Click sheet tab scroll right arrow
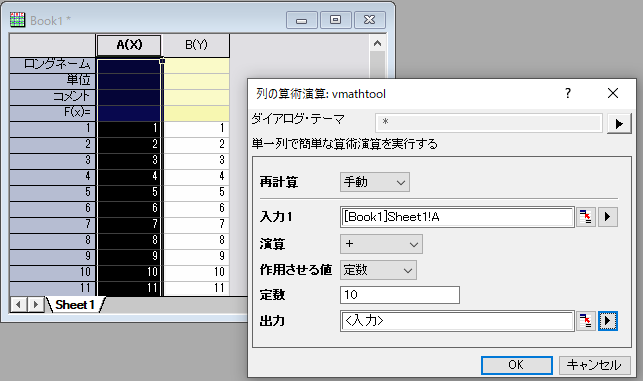This screenshot has height=381, width=643. click(36, 305)
